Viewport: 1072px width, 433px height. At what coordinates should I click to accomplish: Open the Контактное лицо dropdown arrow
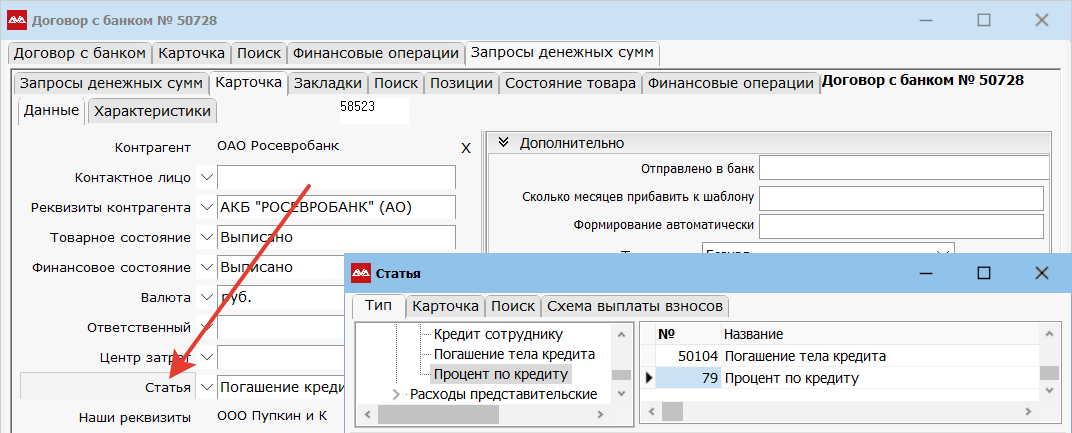(207, 177)
